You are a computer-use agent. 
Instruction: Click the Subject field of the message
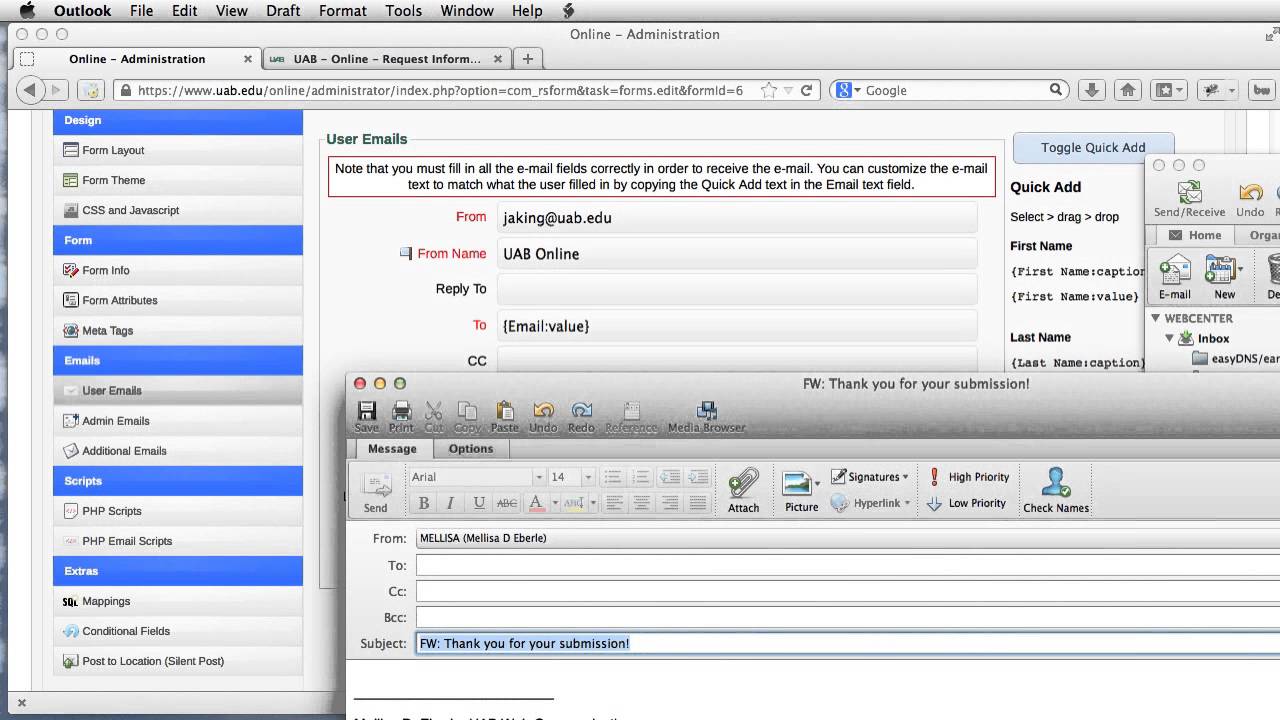click(x=848, y=643)
